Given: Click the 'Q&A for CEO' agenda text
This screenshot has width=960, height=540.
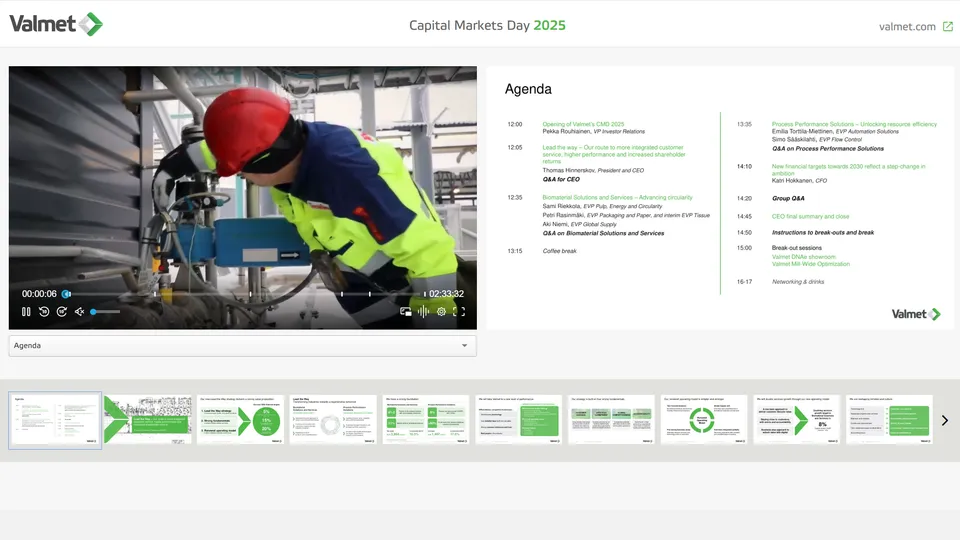Looking at the screenshot, I should click(x=561, y=179).
